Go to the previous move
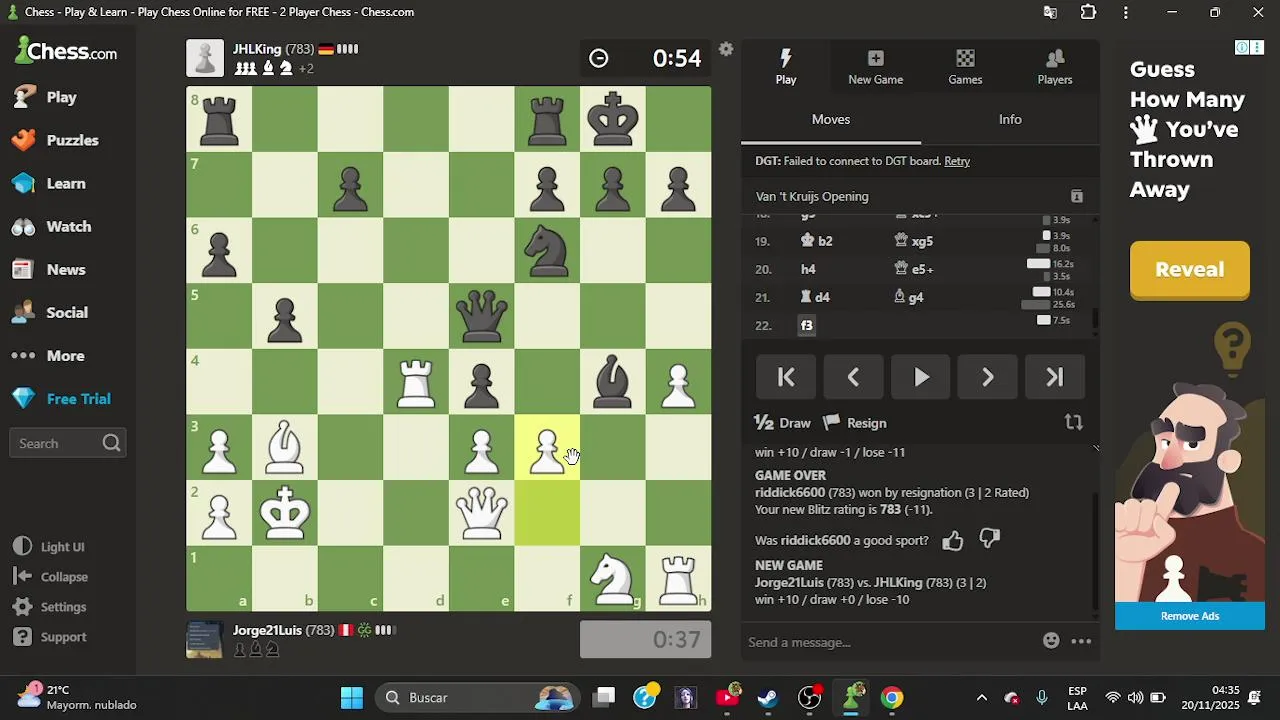1280x720 pixels. pos(853,377)
